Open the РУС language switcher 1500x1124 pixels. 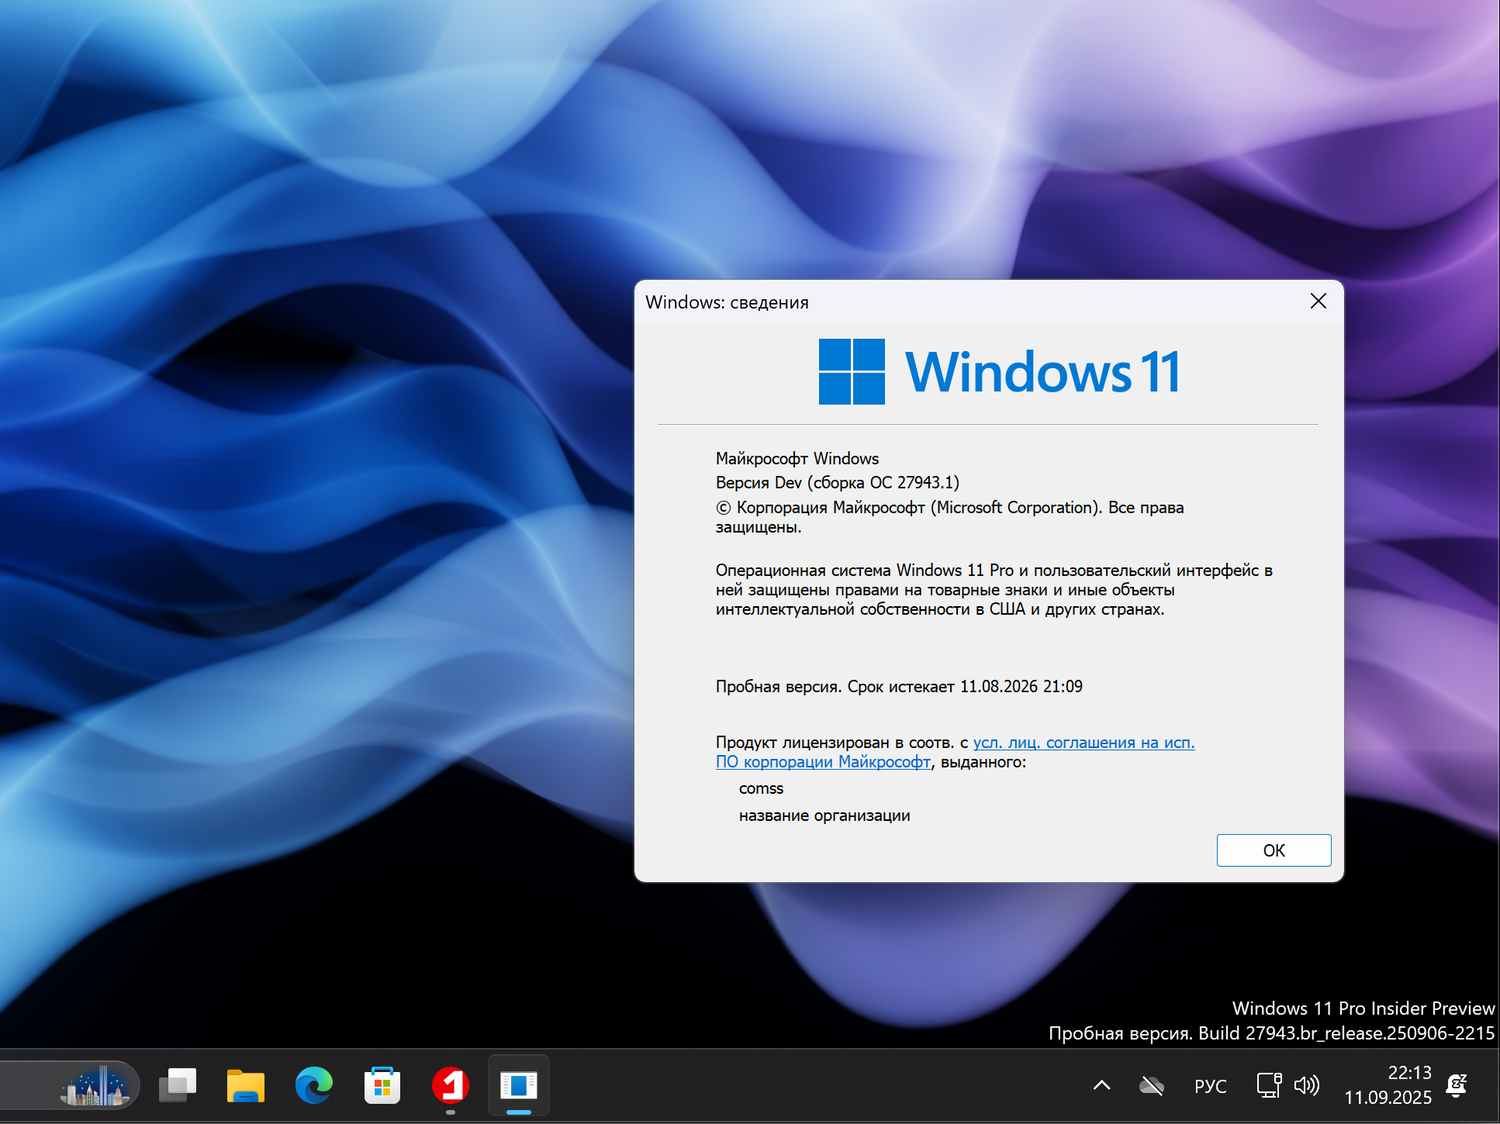pyautogui.click(x=1210, y=1085)
